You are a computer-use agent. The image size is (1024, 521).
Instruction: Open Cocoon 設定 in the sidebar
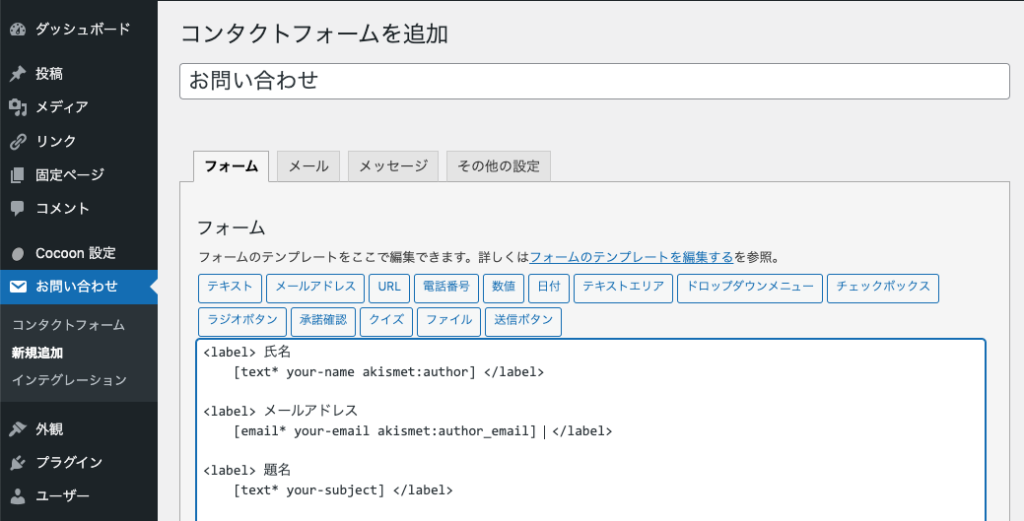(75, 253)
